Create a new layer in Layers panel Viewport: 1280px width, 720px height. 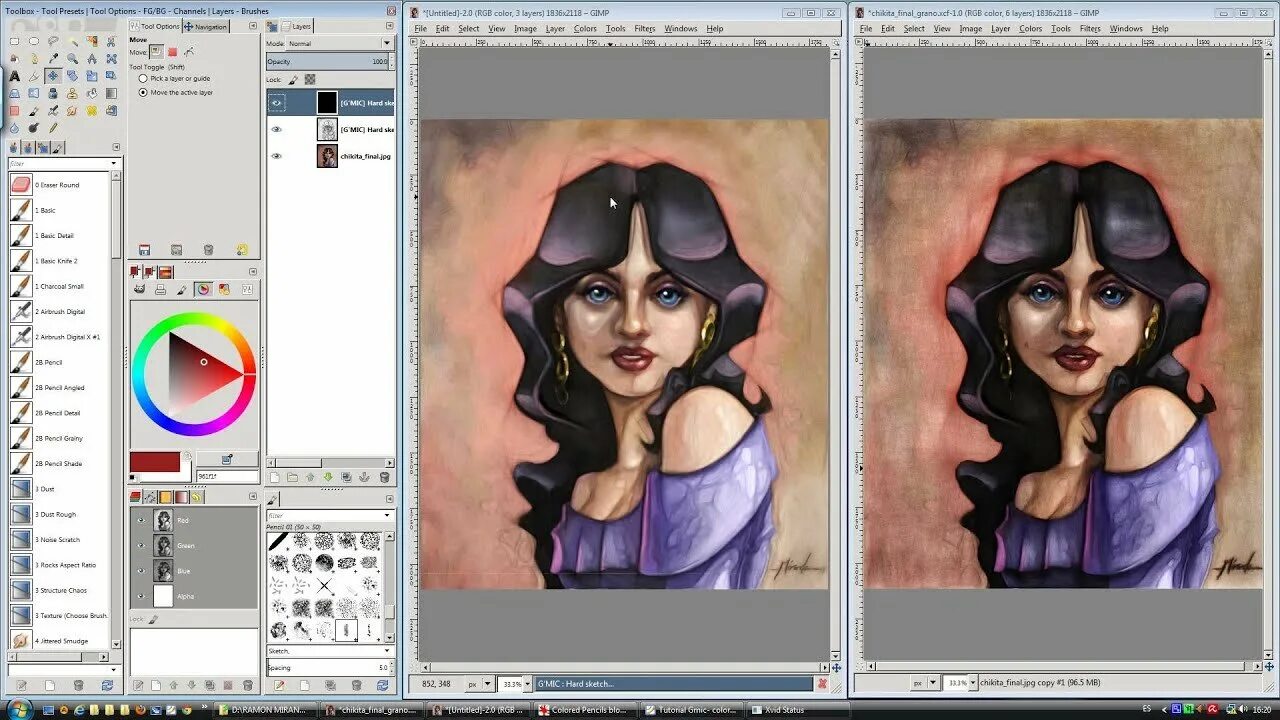[275, 477]
